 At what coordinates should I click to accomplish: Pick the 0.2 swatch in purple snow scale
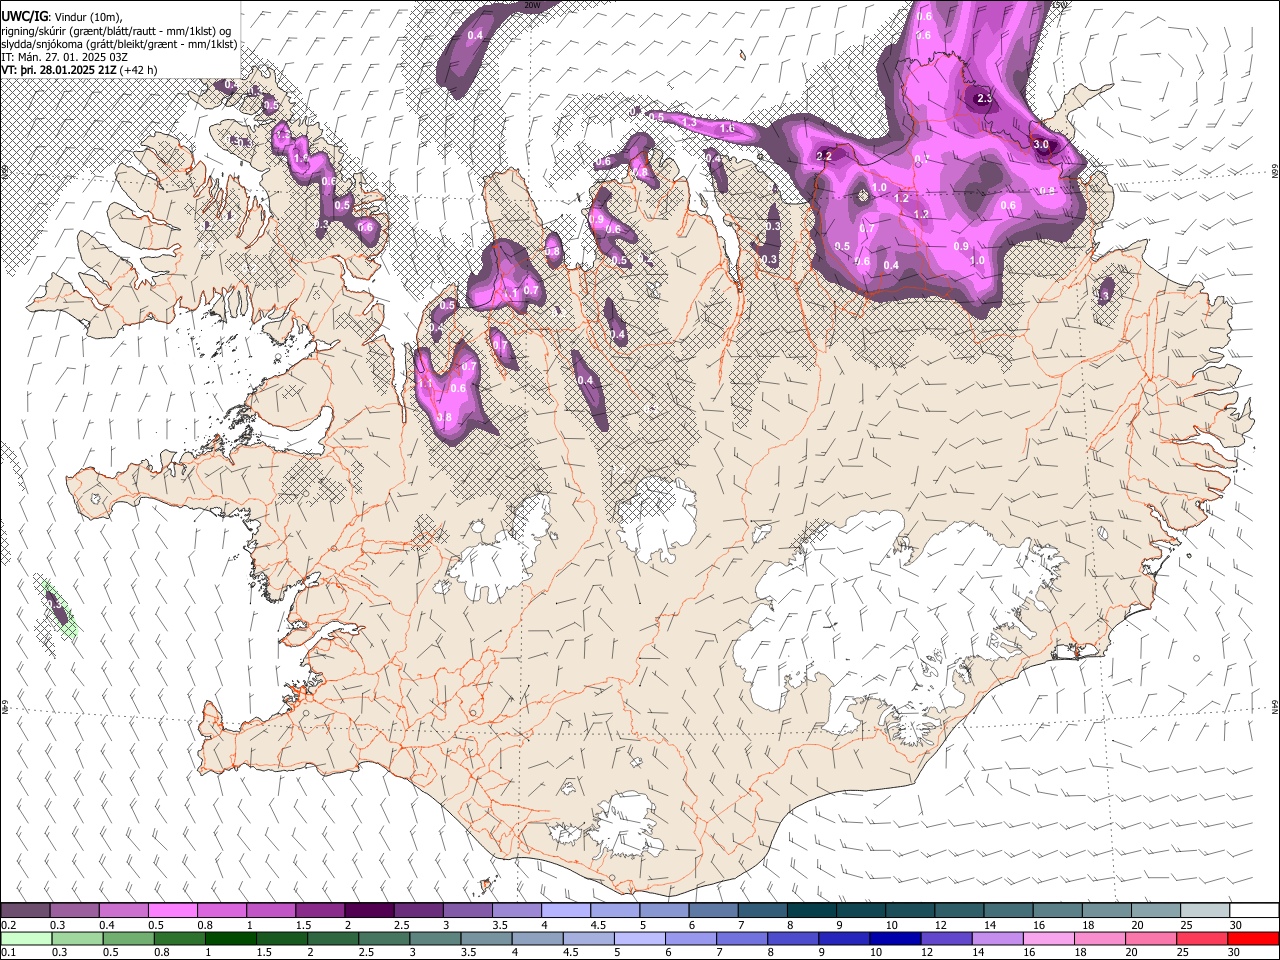(x=25, y=911)
